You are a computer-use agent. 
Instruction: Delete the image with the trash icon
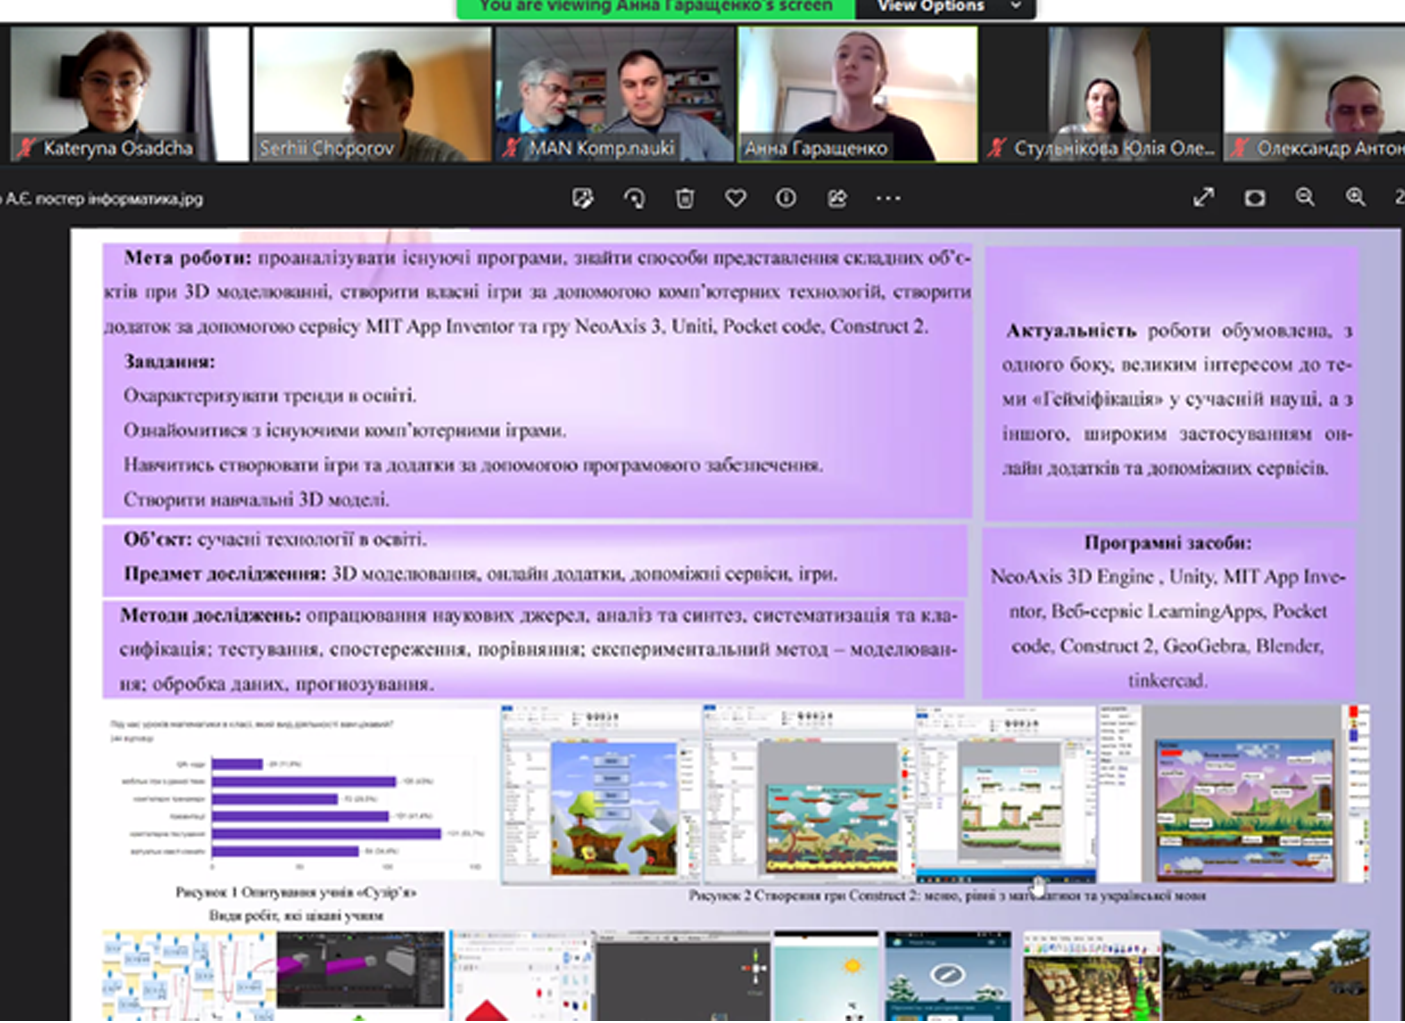pyautogui.click(x=685, y=198)
